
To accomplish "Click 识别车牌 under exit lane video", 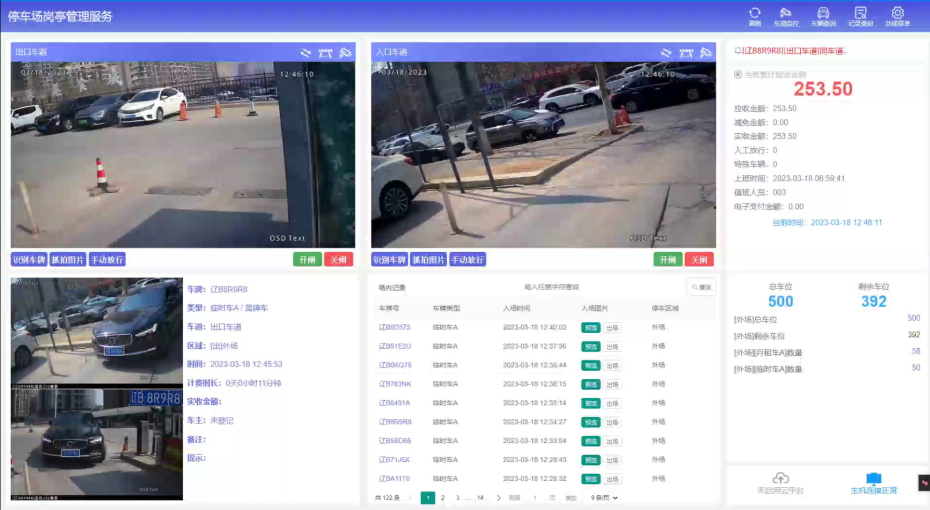I will (x=28, y=260).
